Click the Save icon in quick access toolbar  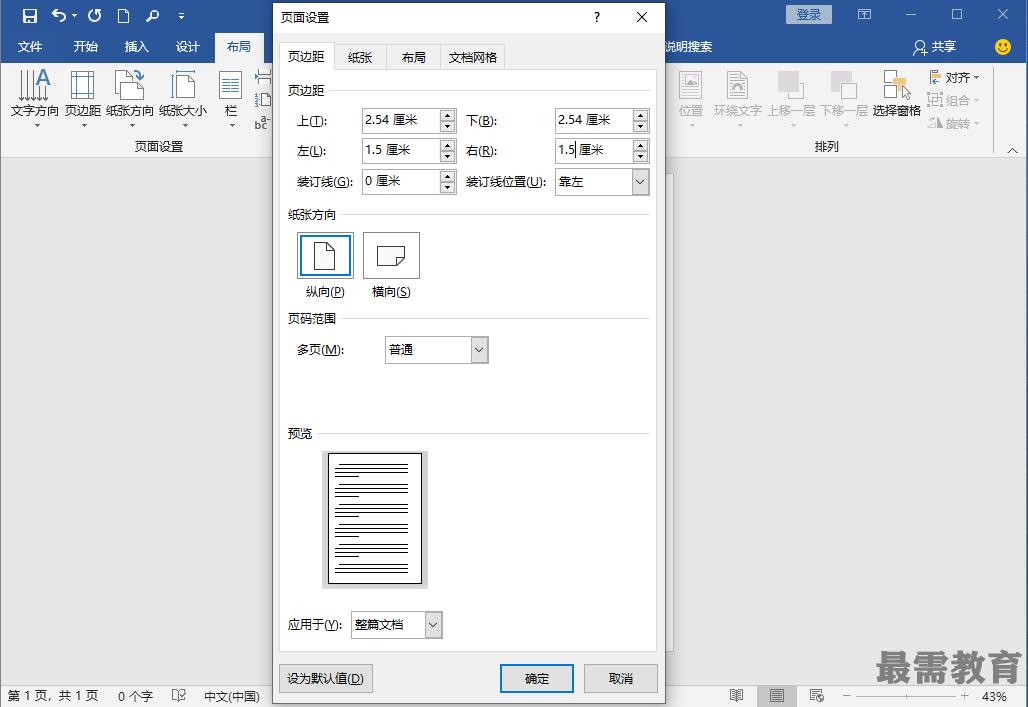coord(30,16)
